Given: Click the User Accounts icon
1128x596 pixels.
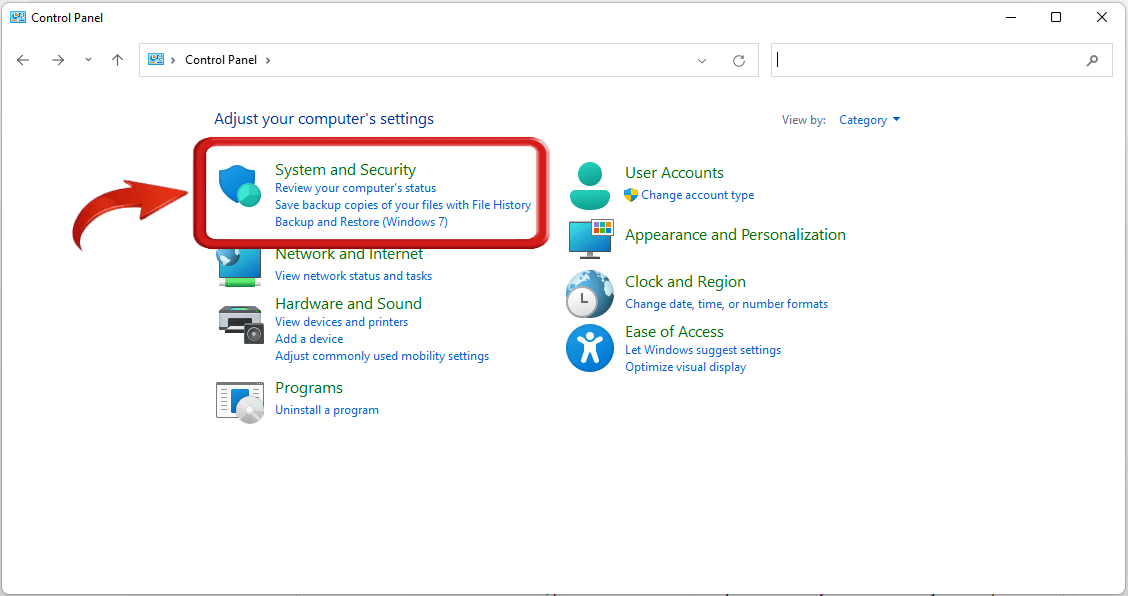Looking at the screenshot, I should point(589,185).
